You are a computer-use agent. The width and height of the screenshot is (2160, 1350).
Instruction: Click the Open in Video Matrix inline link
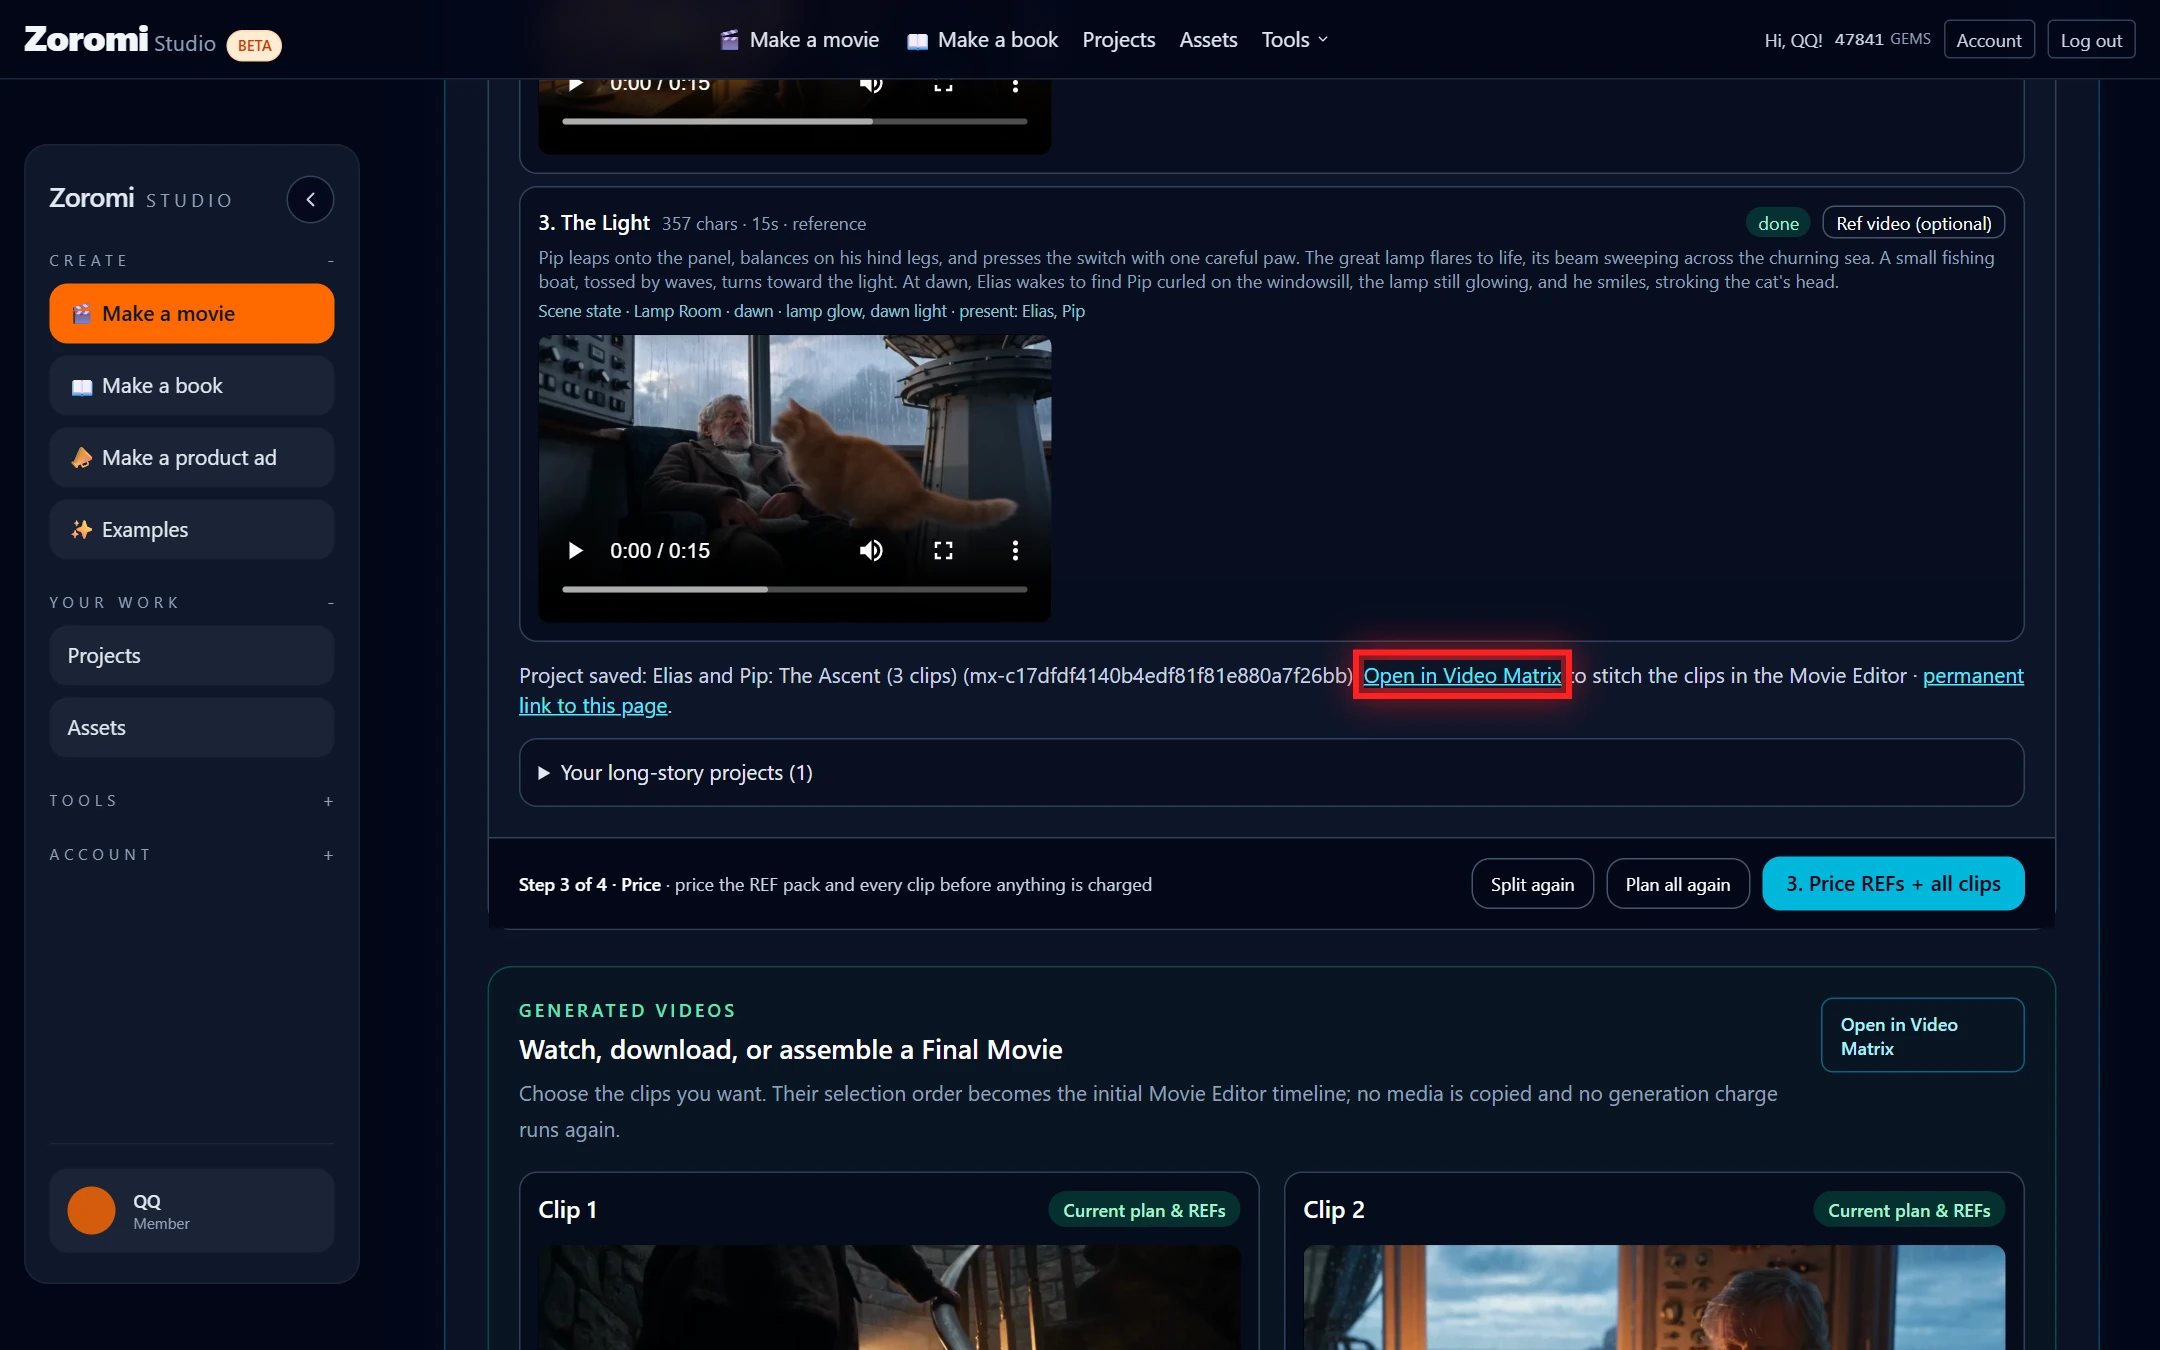pyautogui.click(x=1462, y=675)
